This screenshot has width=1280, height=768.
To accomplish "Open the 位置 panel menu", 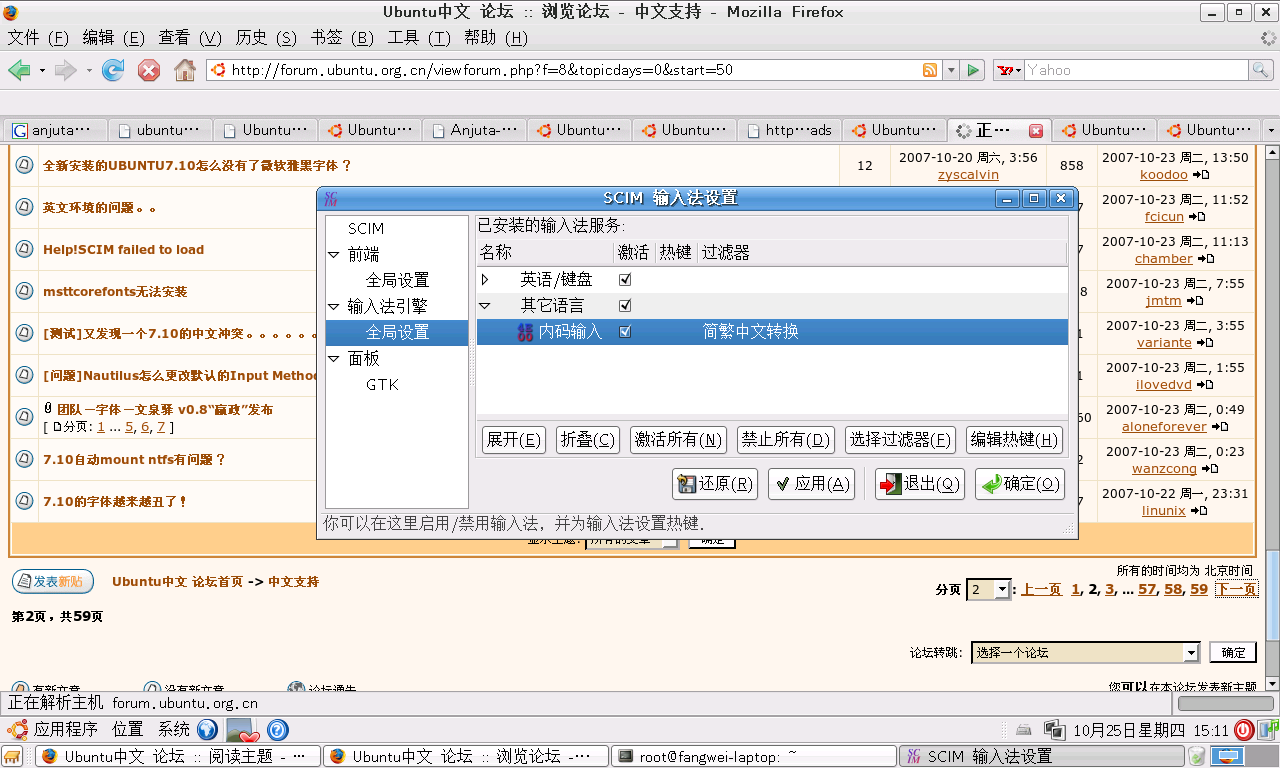I will click(128, 729).
